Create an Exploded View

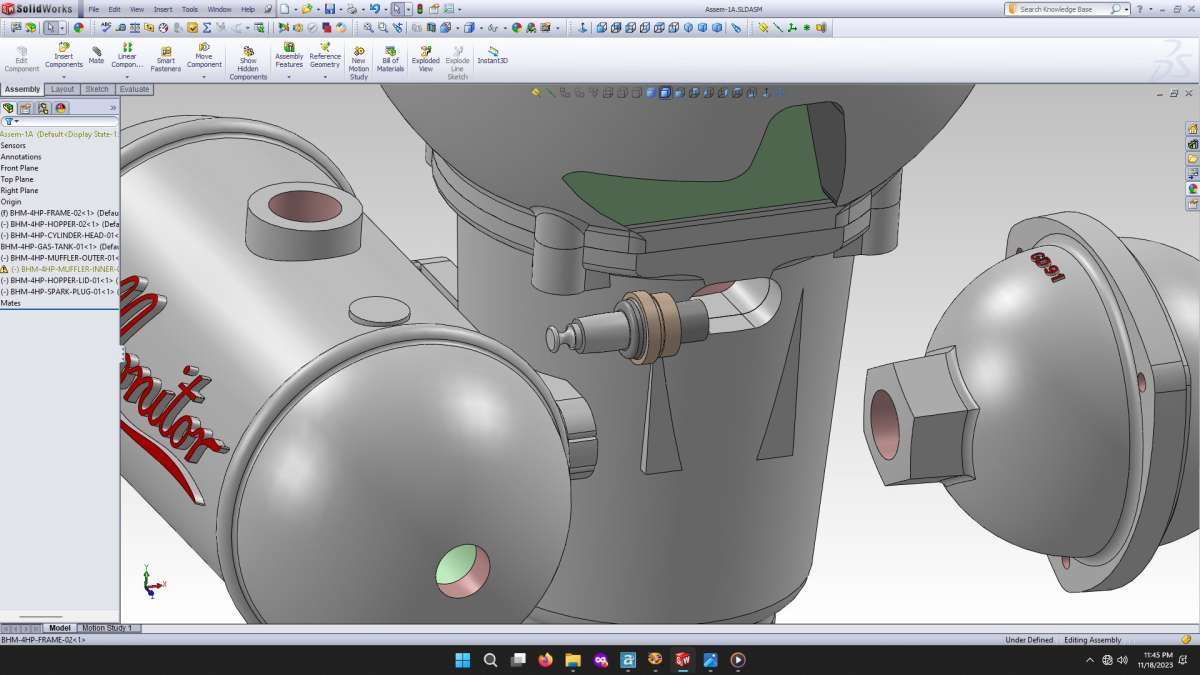click(426, 58)
